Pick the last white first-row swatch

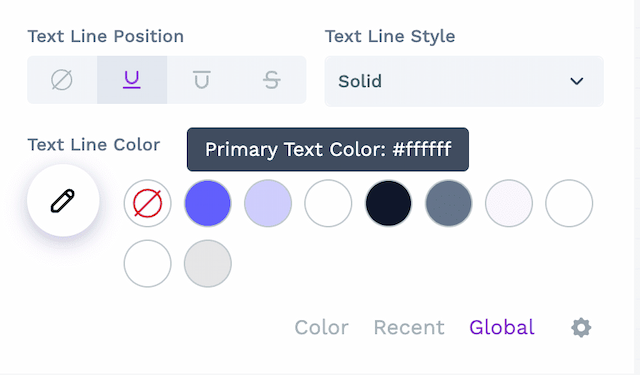click(569, 203)
